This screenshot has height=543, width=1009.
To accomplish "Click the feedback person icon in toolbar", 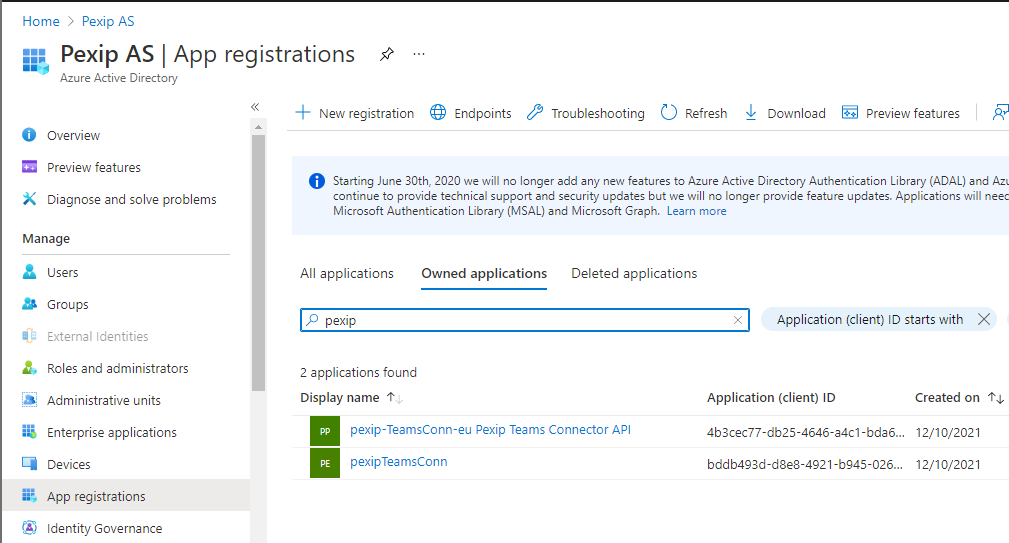I will coord(1001,113).
